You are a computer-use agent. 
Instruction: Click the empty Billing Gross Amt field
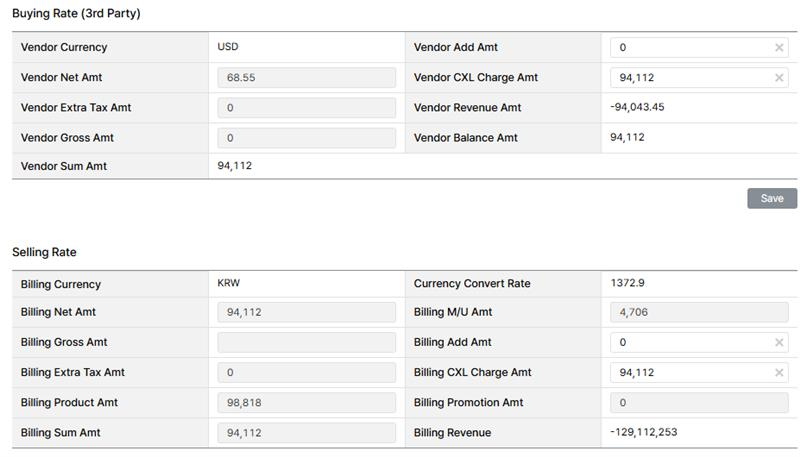[x=306, y=342]
